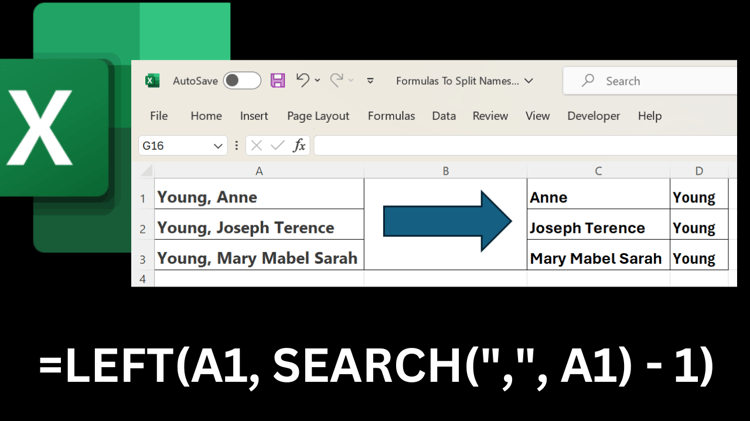Click the Cancel X icon in formula bar
This screenshot has width=750, height=421.
pos(256,145)
